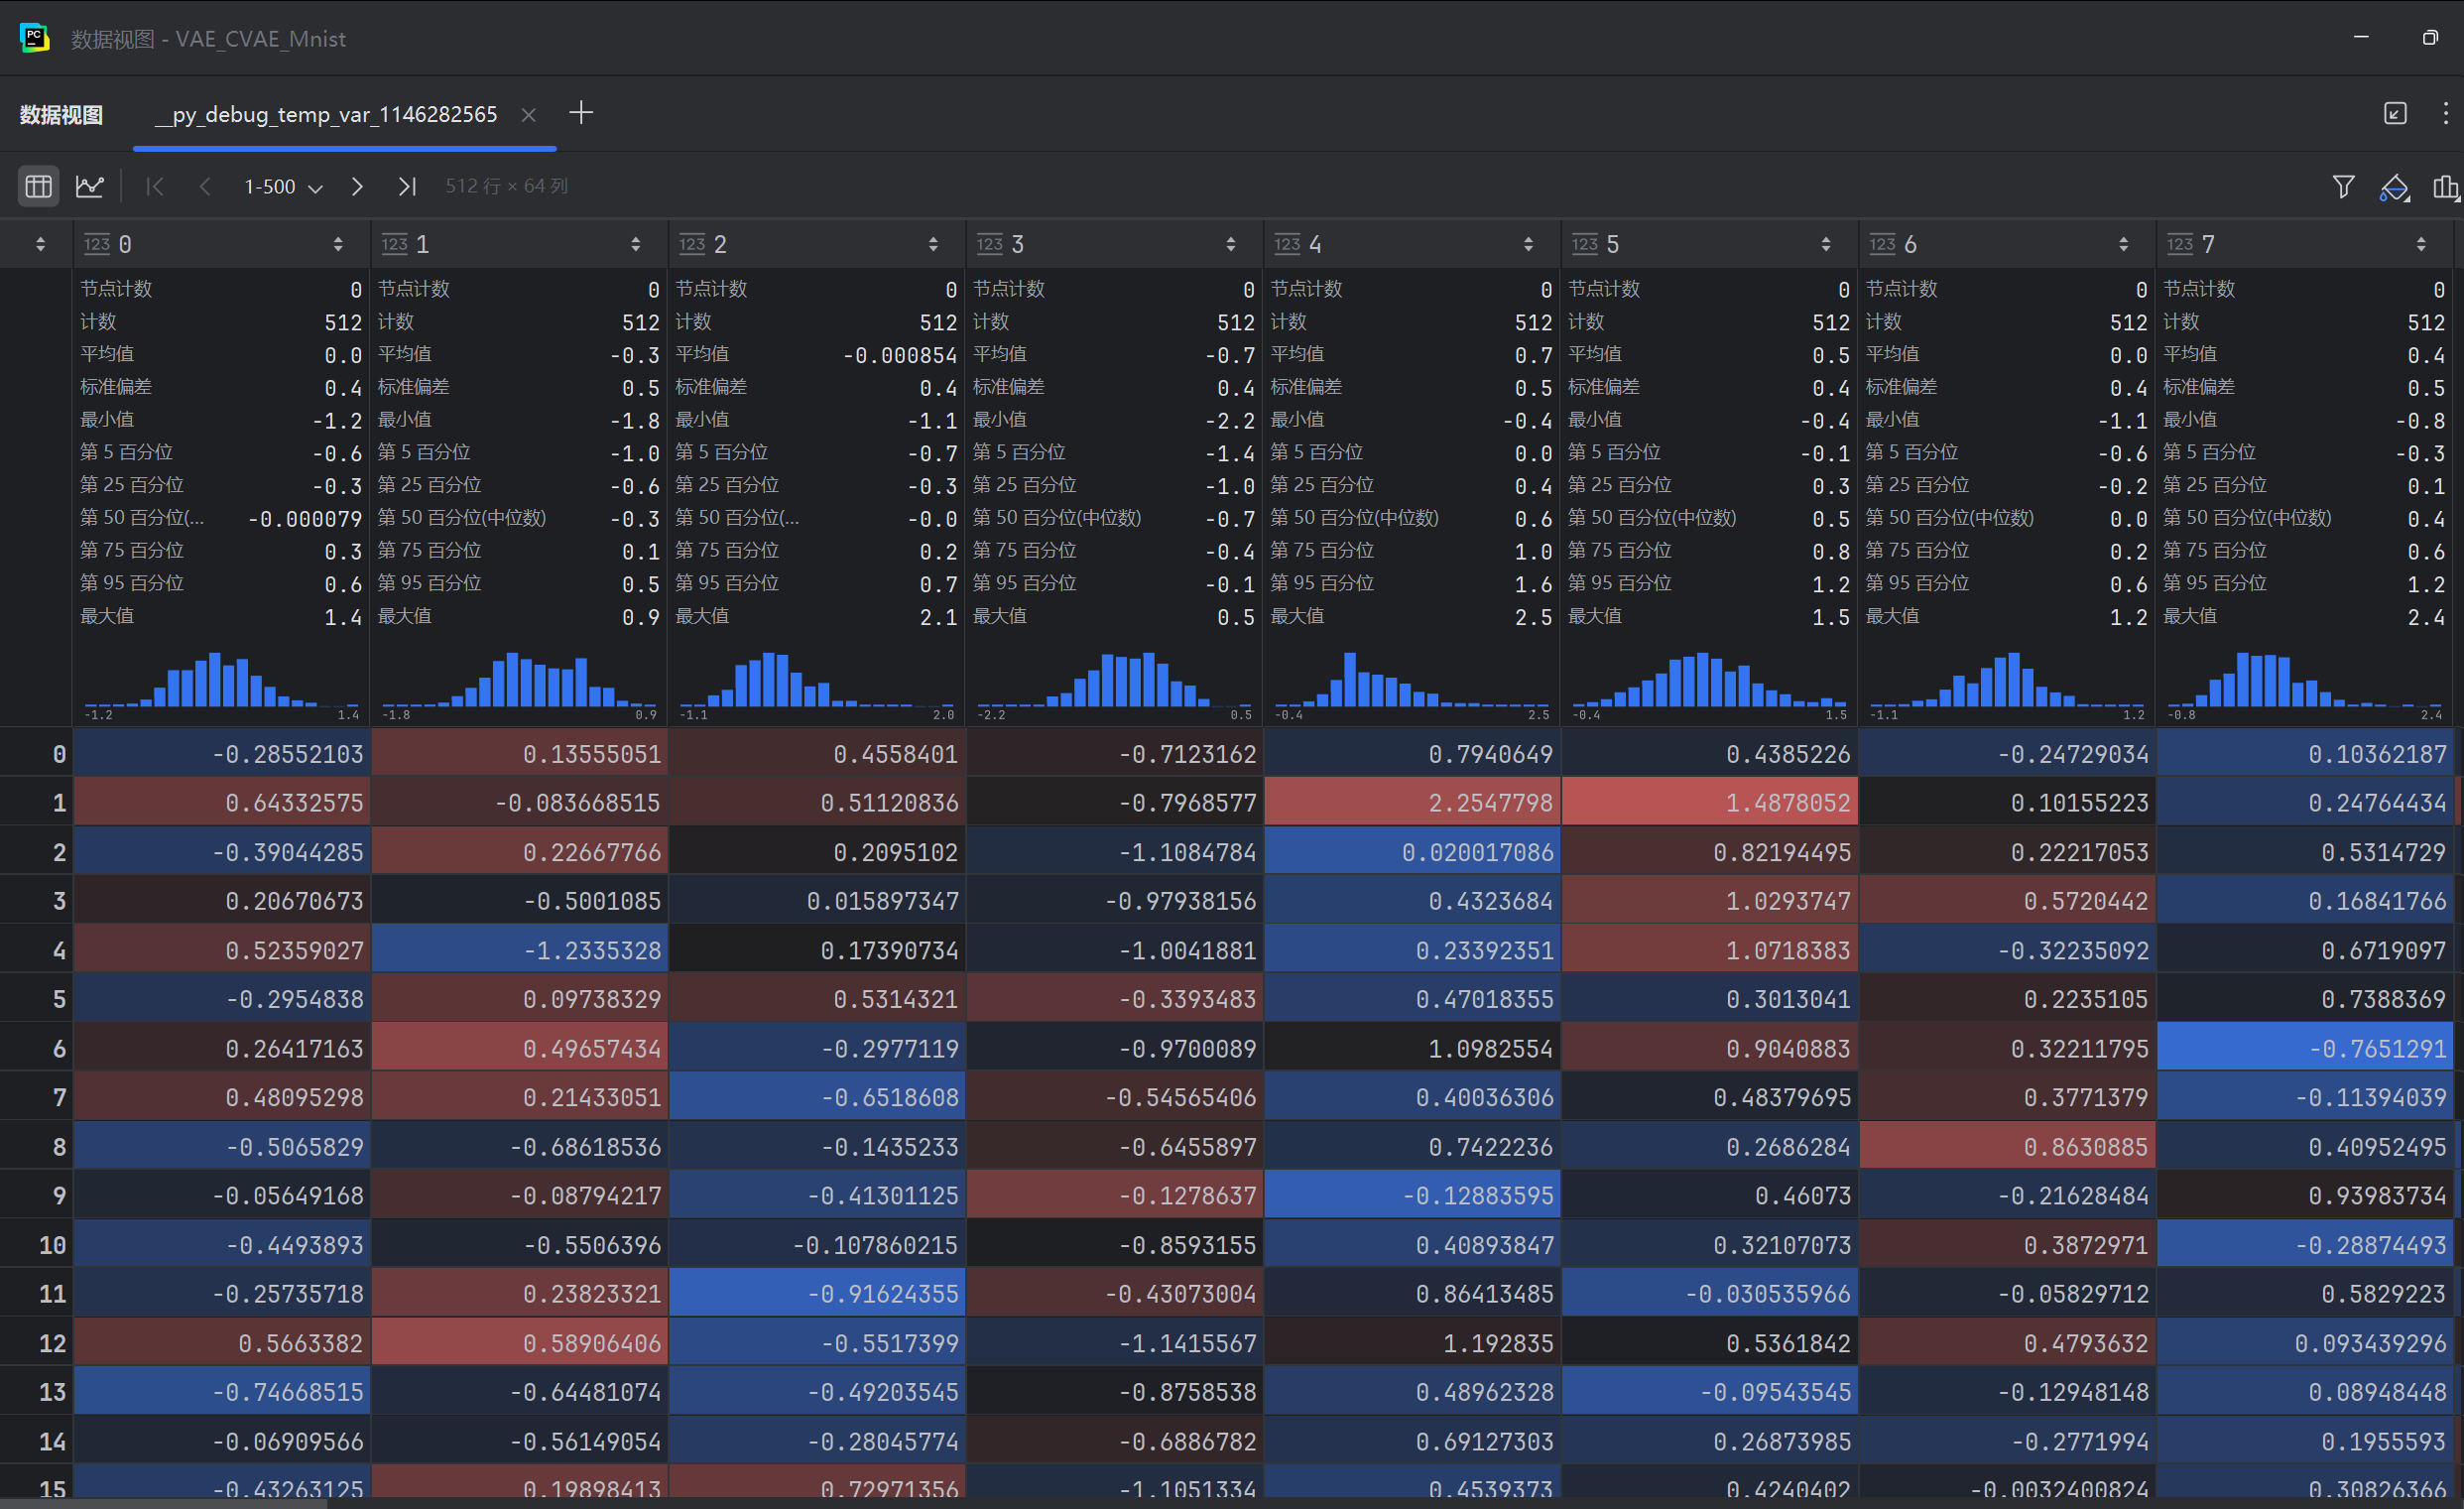
Task: Sort column 4 using its arrows
Action: (x=1528, y=244)
